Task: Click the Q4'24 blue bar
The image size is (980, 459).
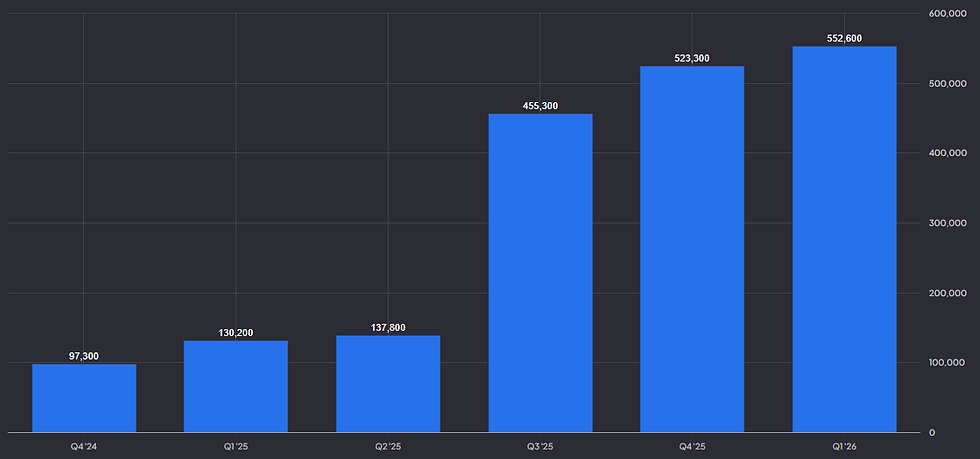Action: pyautogui.click(x=84, y=398)
